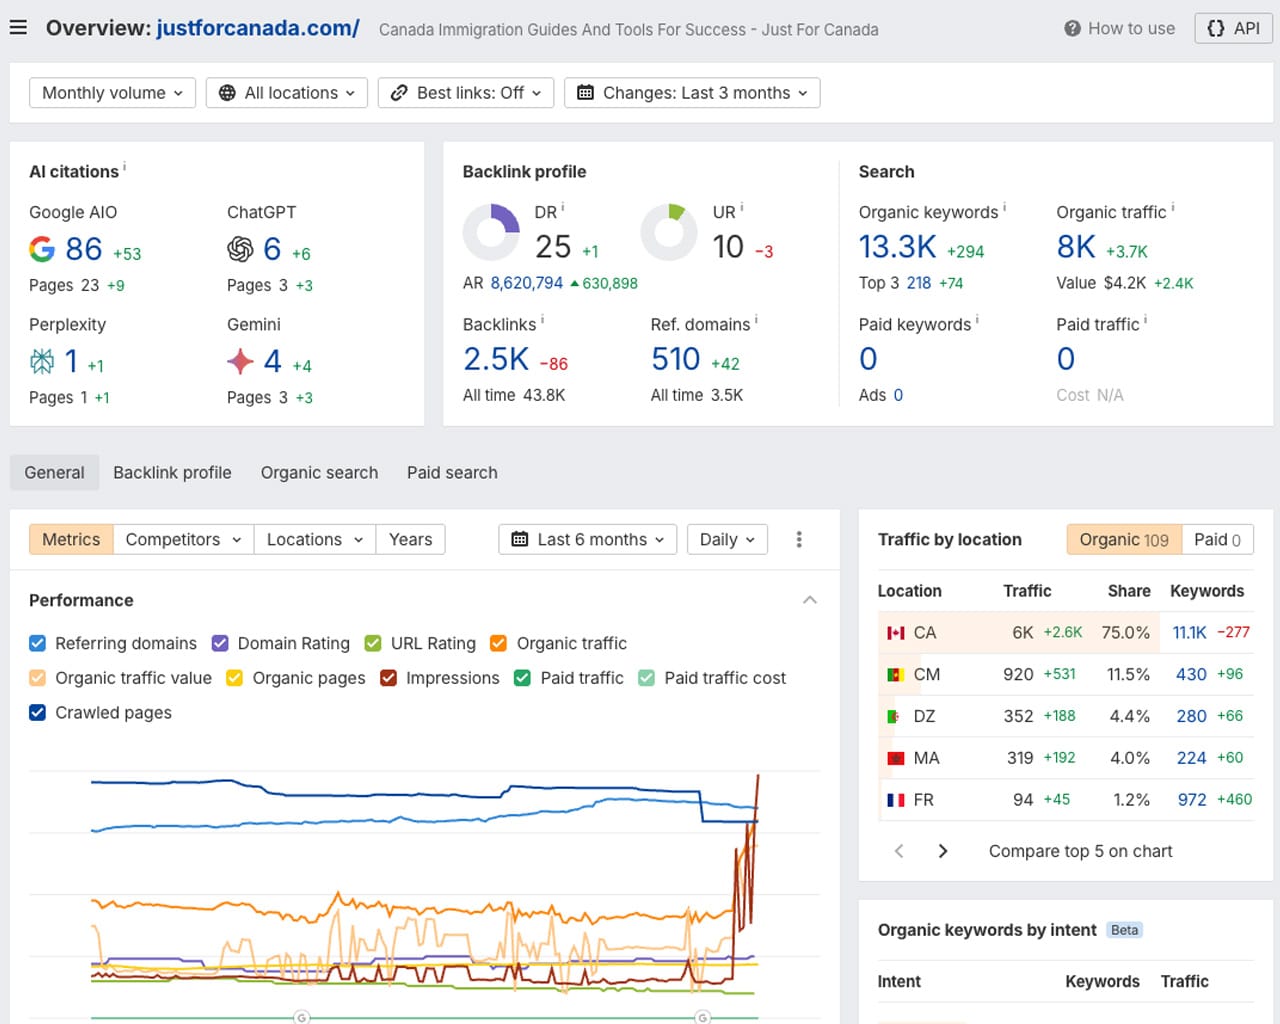This screenshot has height=1024, width=1280.
Task: Click the Perplexity logo icon
Action: coord(42,361)
